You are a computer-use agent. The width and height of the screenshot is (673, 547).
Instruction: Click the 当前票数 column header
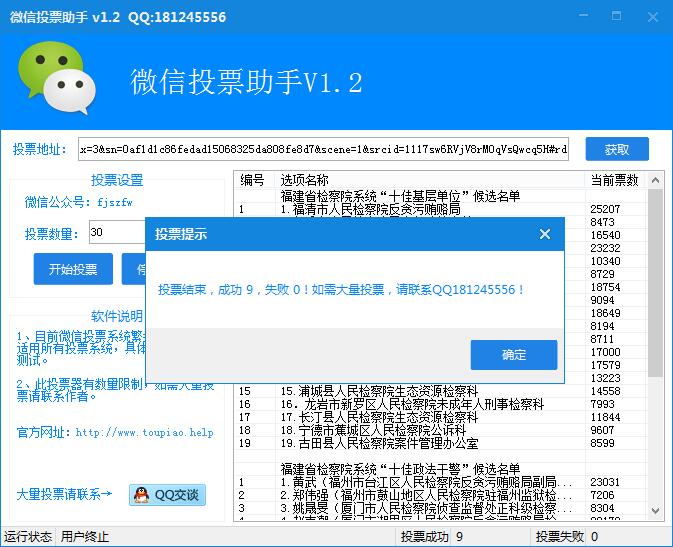(x=615, y=179)
